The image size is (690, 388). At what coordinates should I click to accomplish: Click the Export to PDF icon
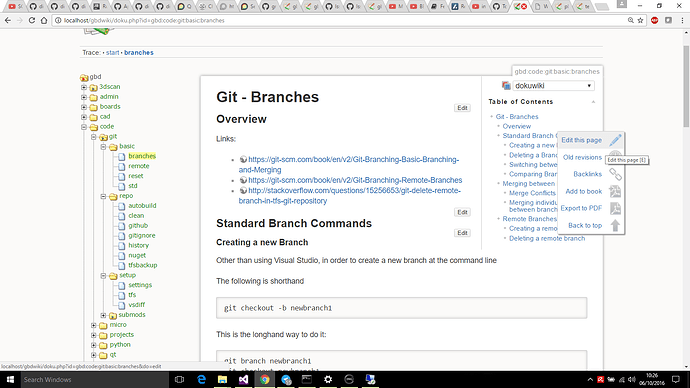615,209
